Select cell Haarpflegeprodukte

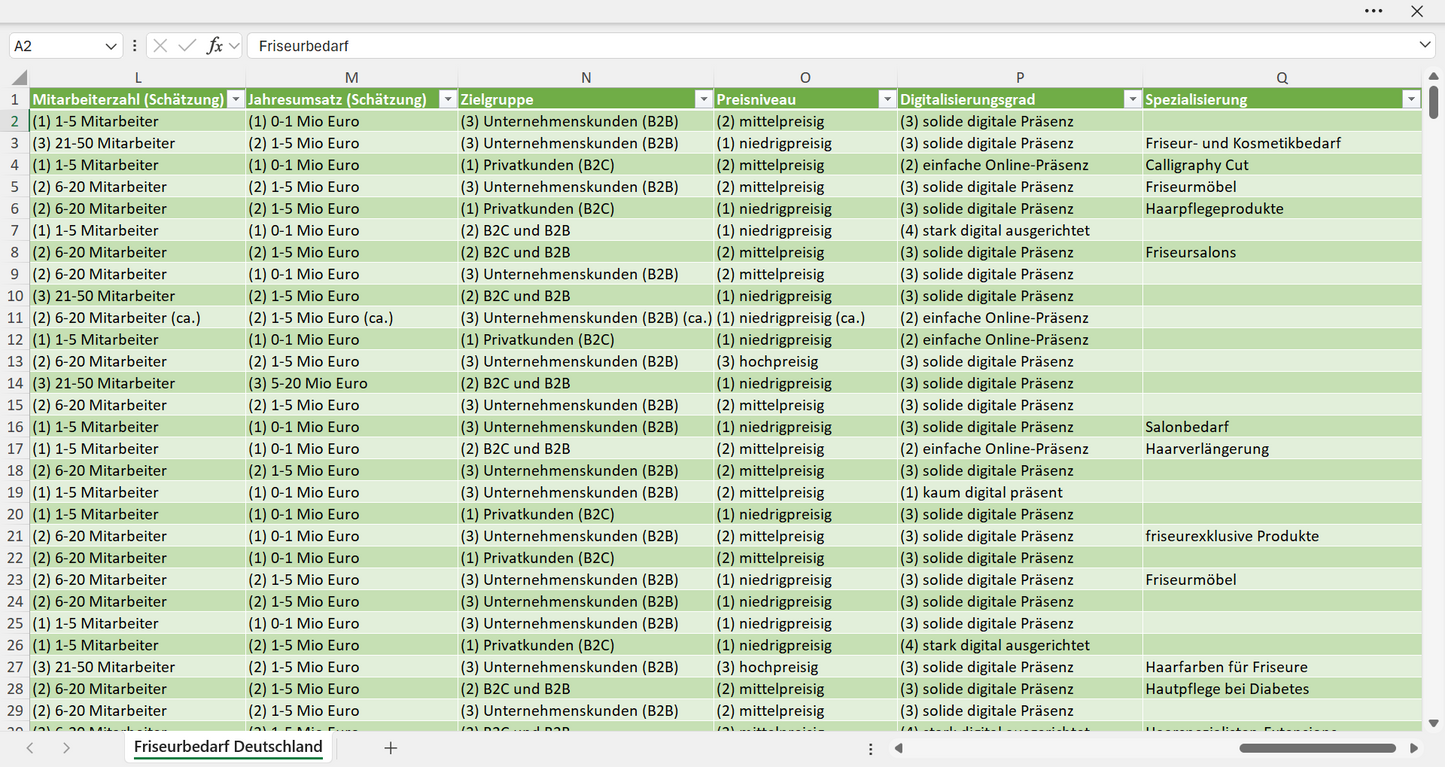tap(1282, 209)
